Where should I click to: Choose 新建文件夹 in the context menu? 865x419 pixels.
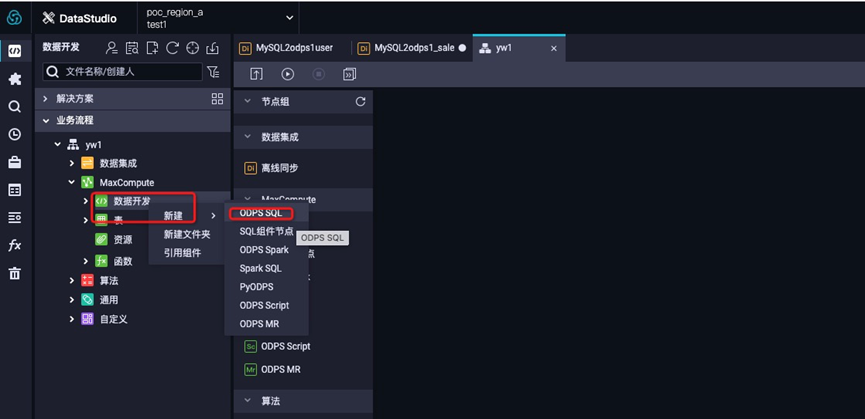pos(187,234)
